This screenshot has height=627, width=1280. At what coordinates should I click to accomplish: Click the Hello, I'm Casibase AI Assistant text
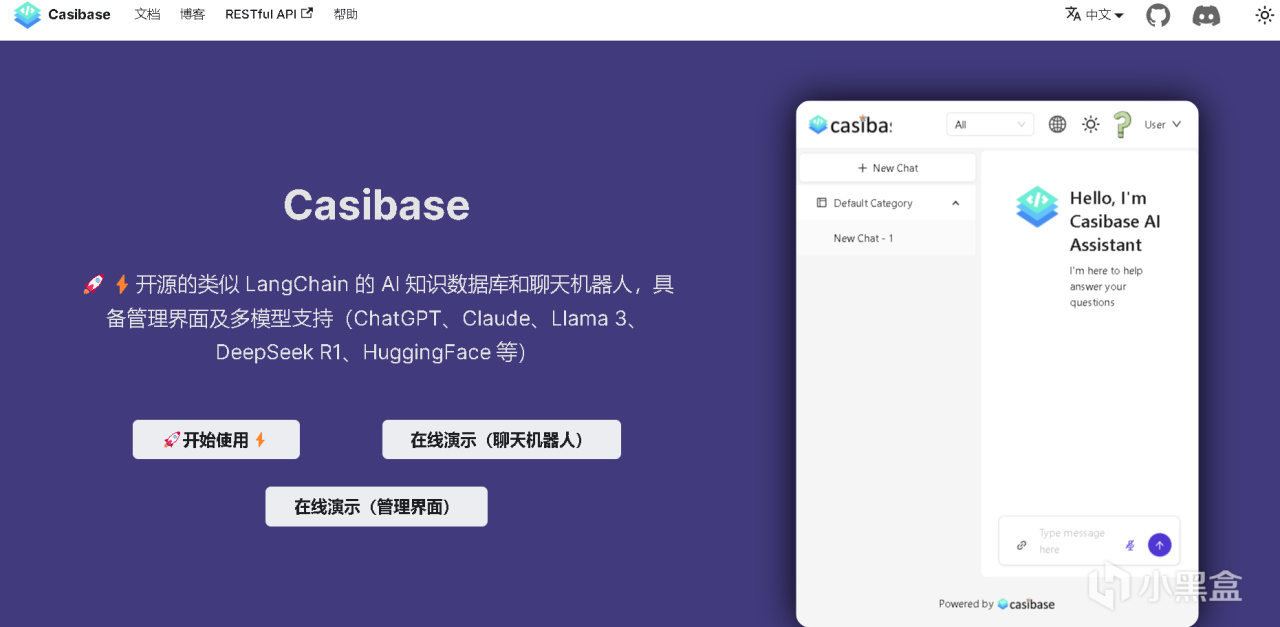(1115, 221)
